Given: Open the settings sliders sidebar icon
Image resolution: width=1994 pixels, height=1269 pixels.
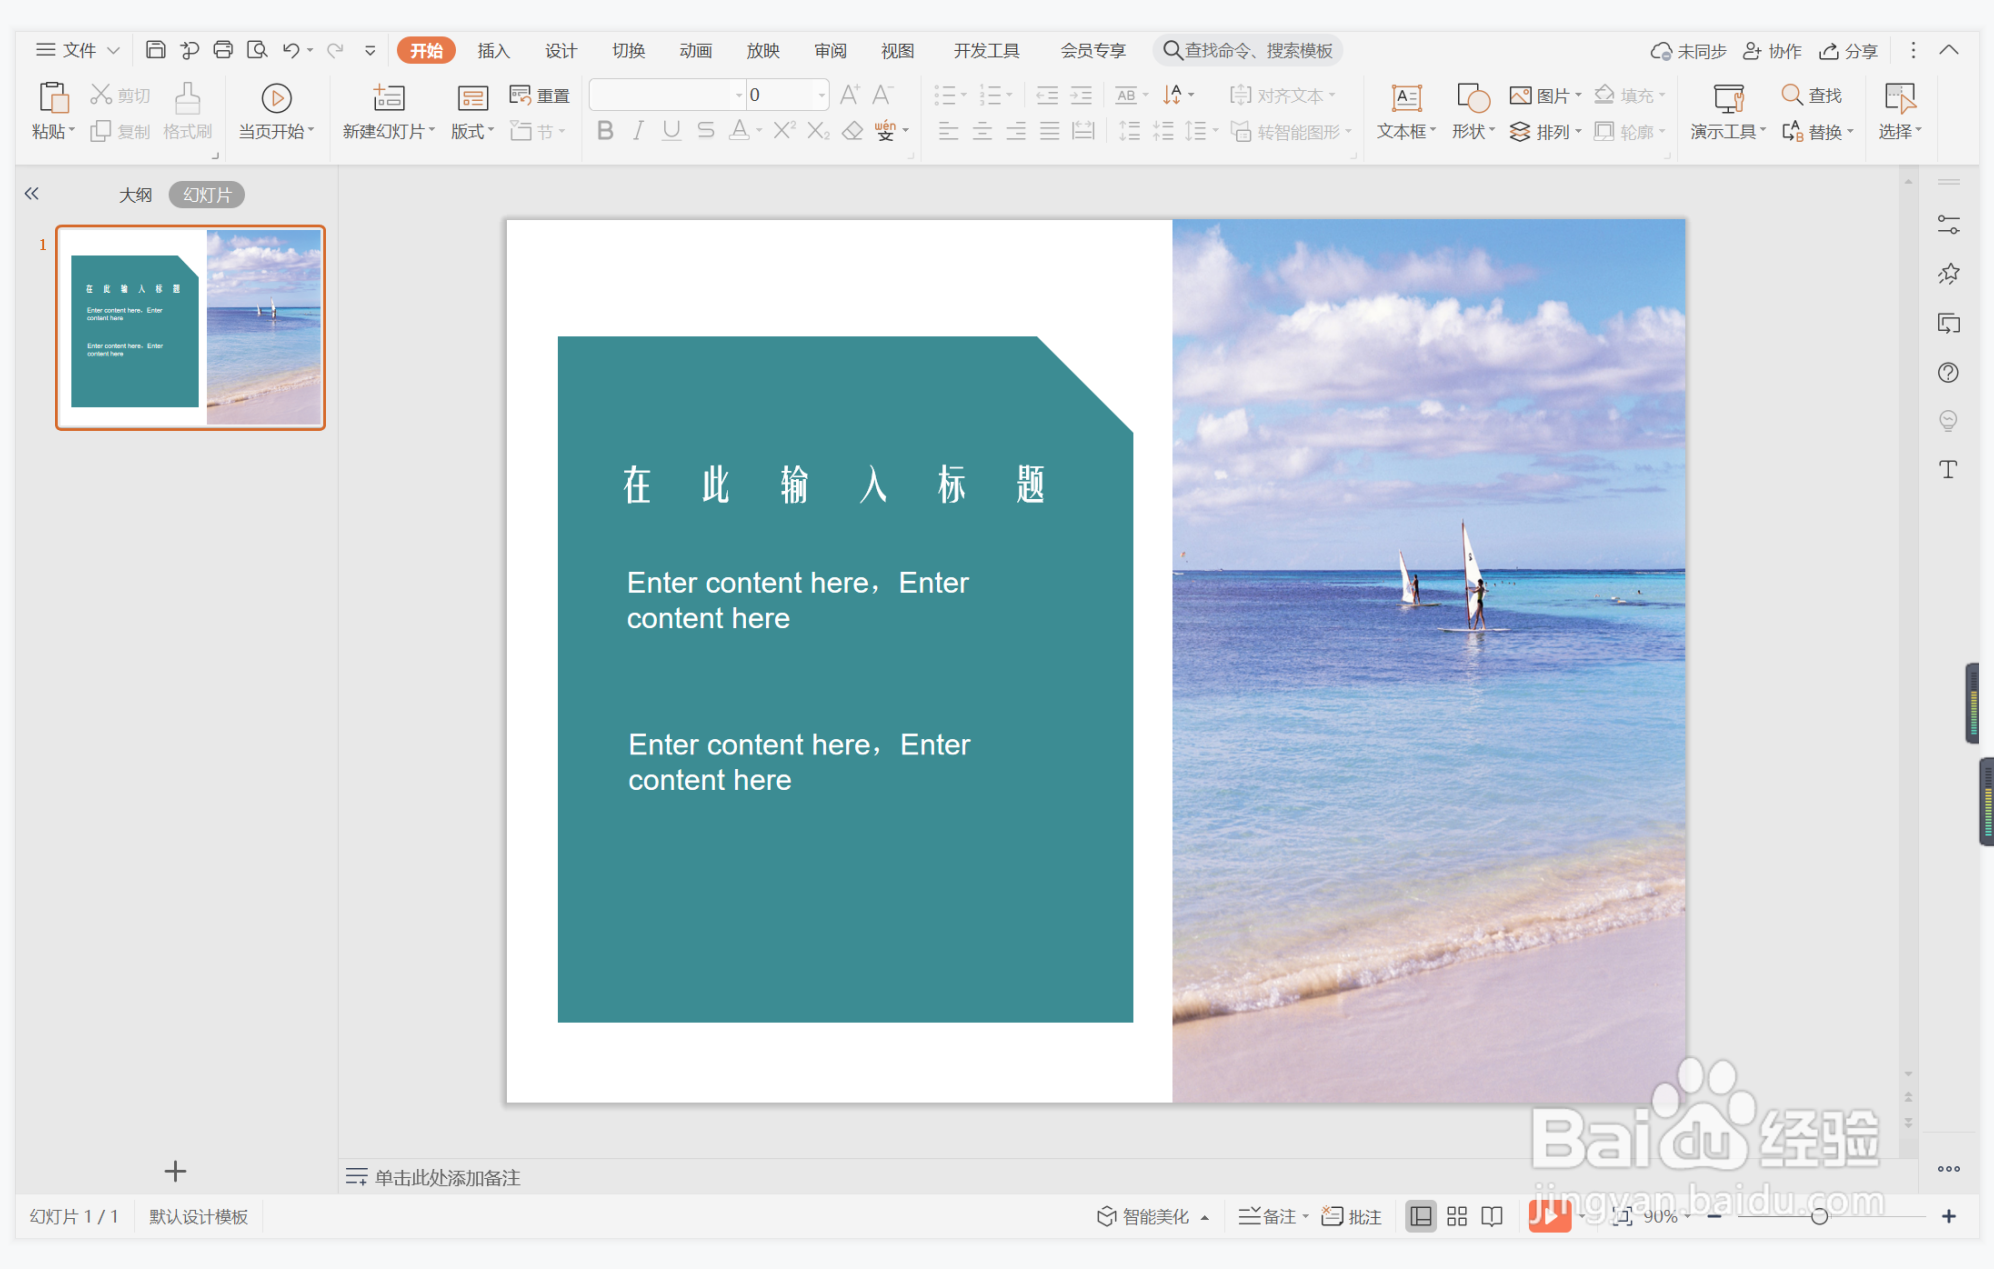Looking at the screenshot, I should pyautogui.click(x=1948, y=225).
